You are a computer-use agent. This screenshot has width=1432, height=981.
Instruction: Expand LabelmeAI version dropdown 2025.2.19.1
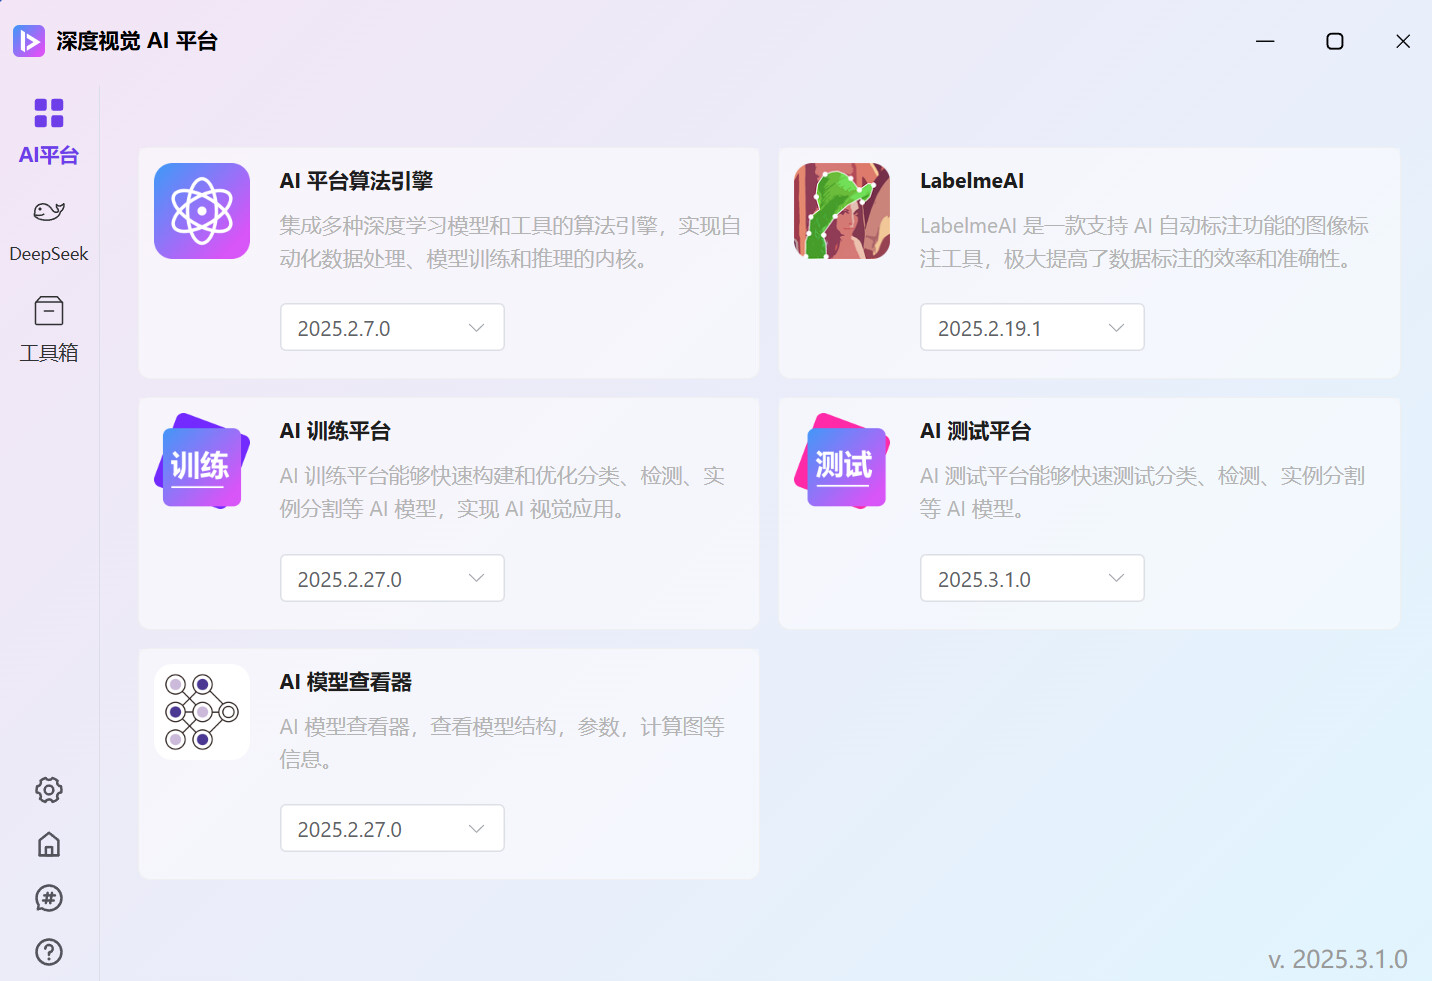(x=1032, y=328)
